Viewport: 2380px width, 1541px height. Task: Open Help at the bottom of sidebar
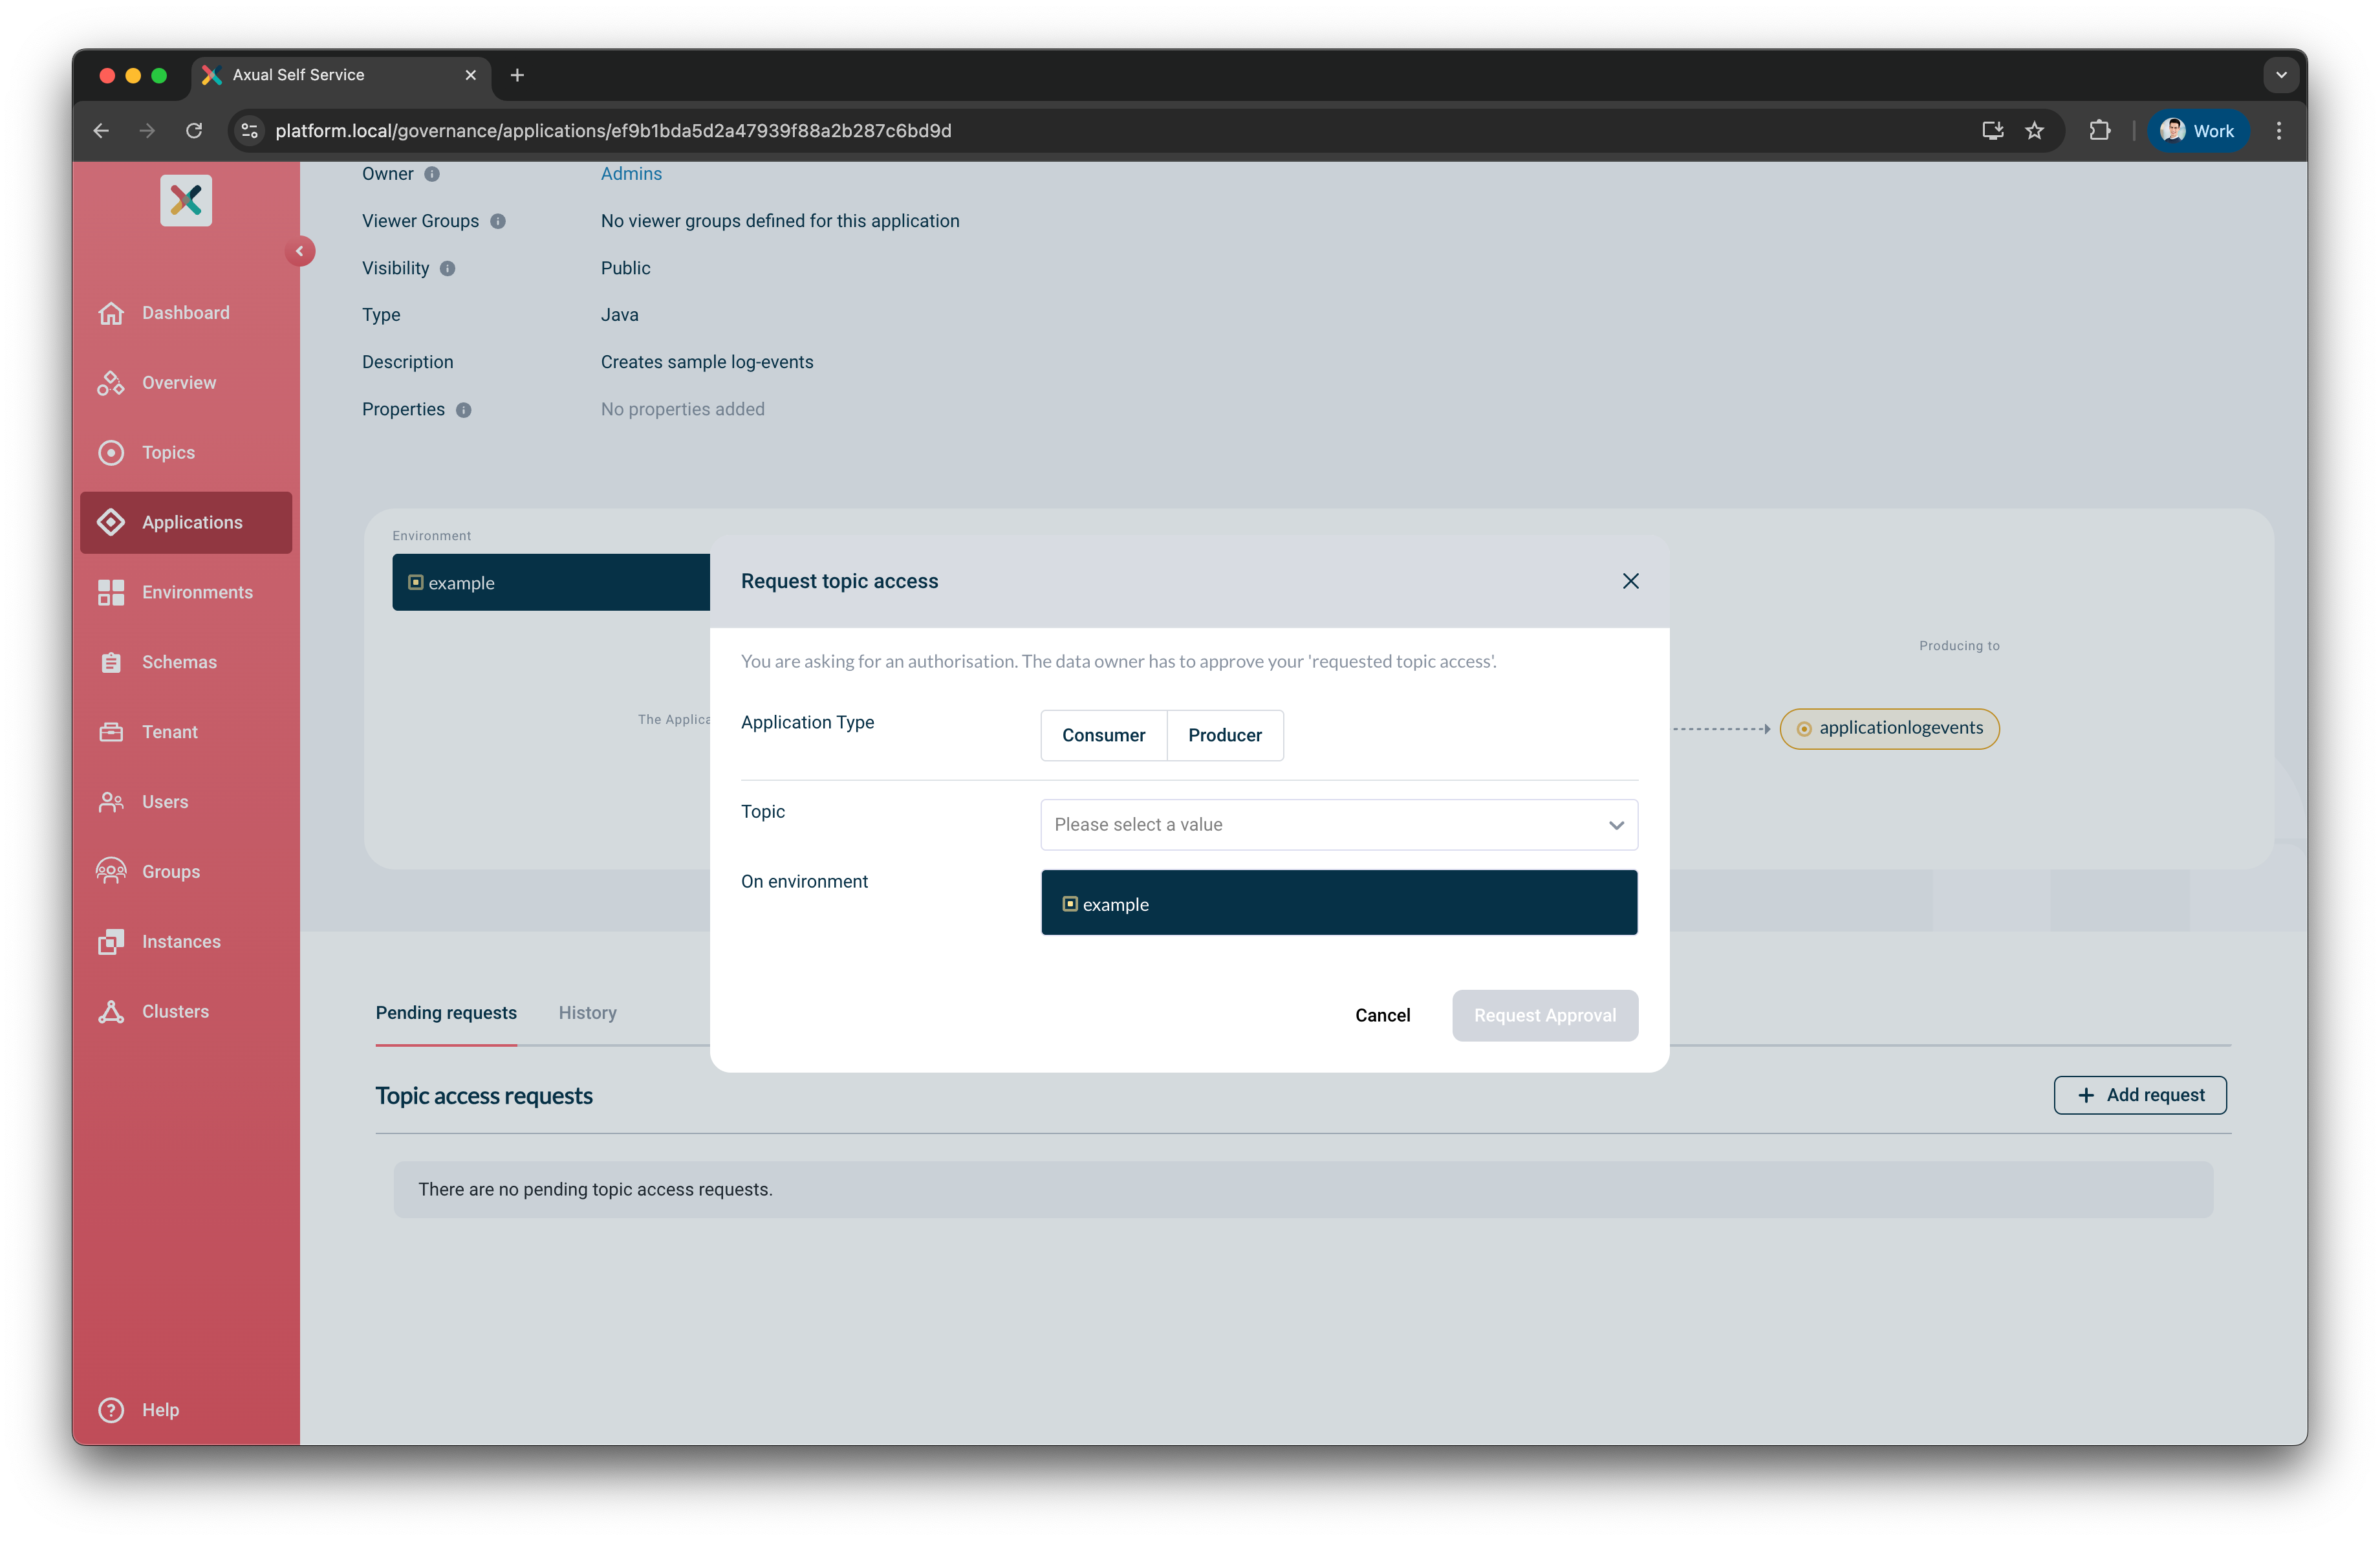(140, 1410)
